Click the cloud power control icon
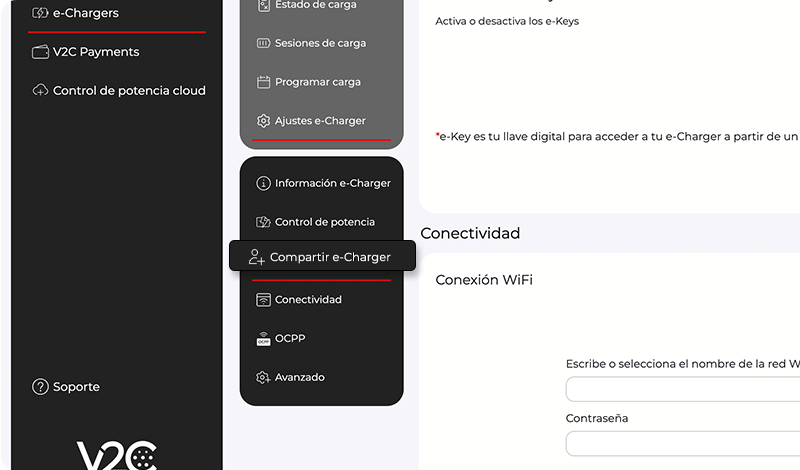This screenshot has width=800, height=470. (x=40, y=91)
